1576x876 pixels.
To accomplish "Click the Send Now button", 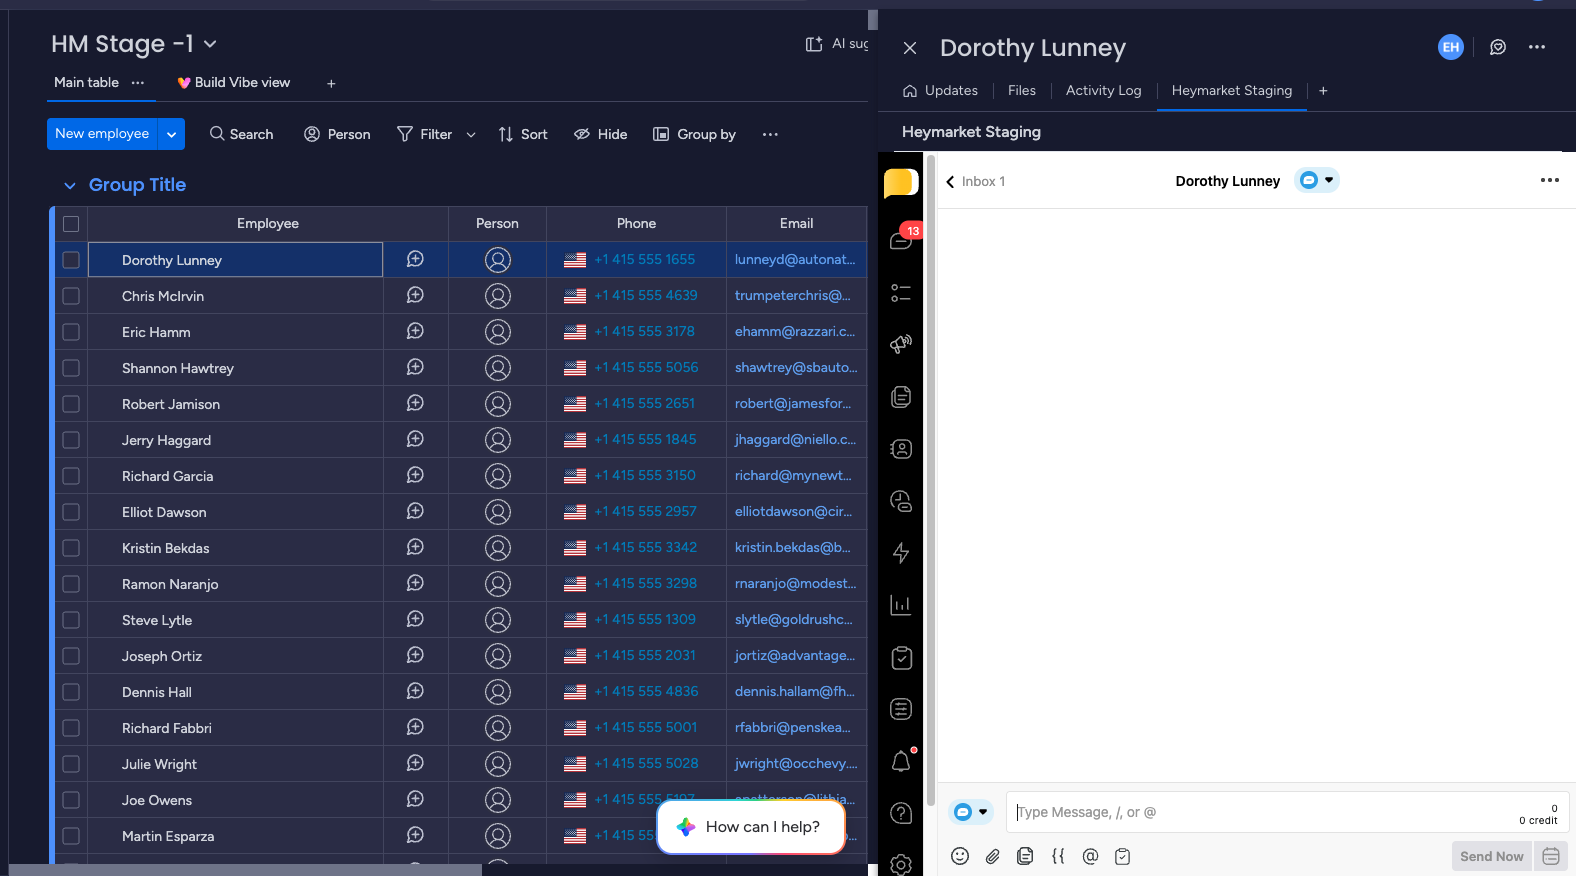I will pos(1491,856).
